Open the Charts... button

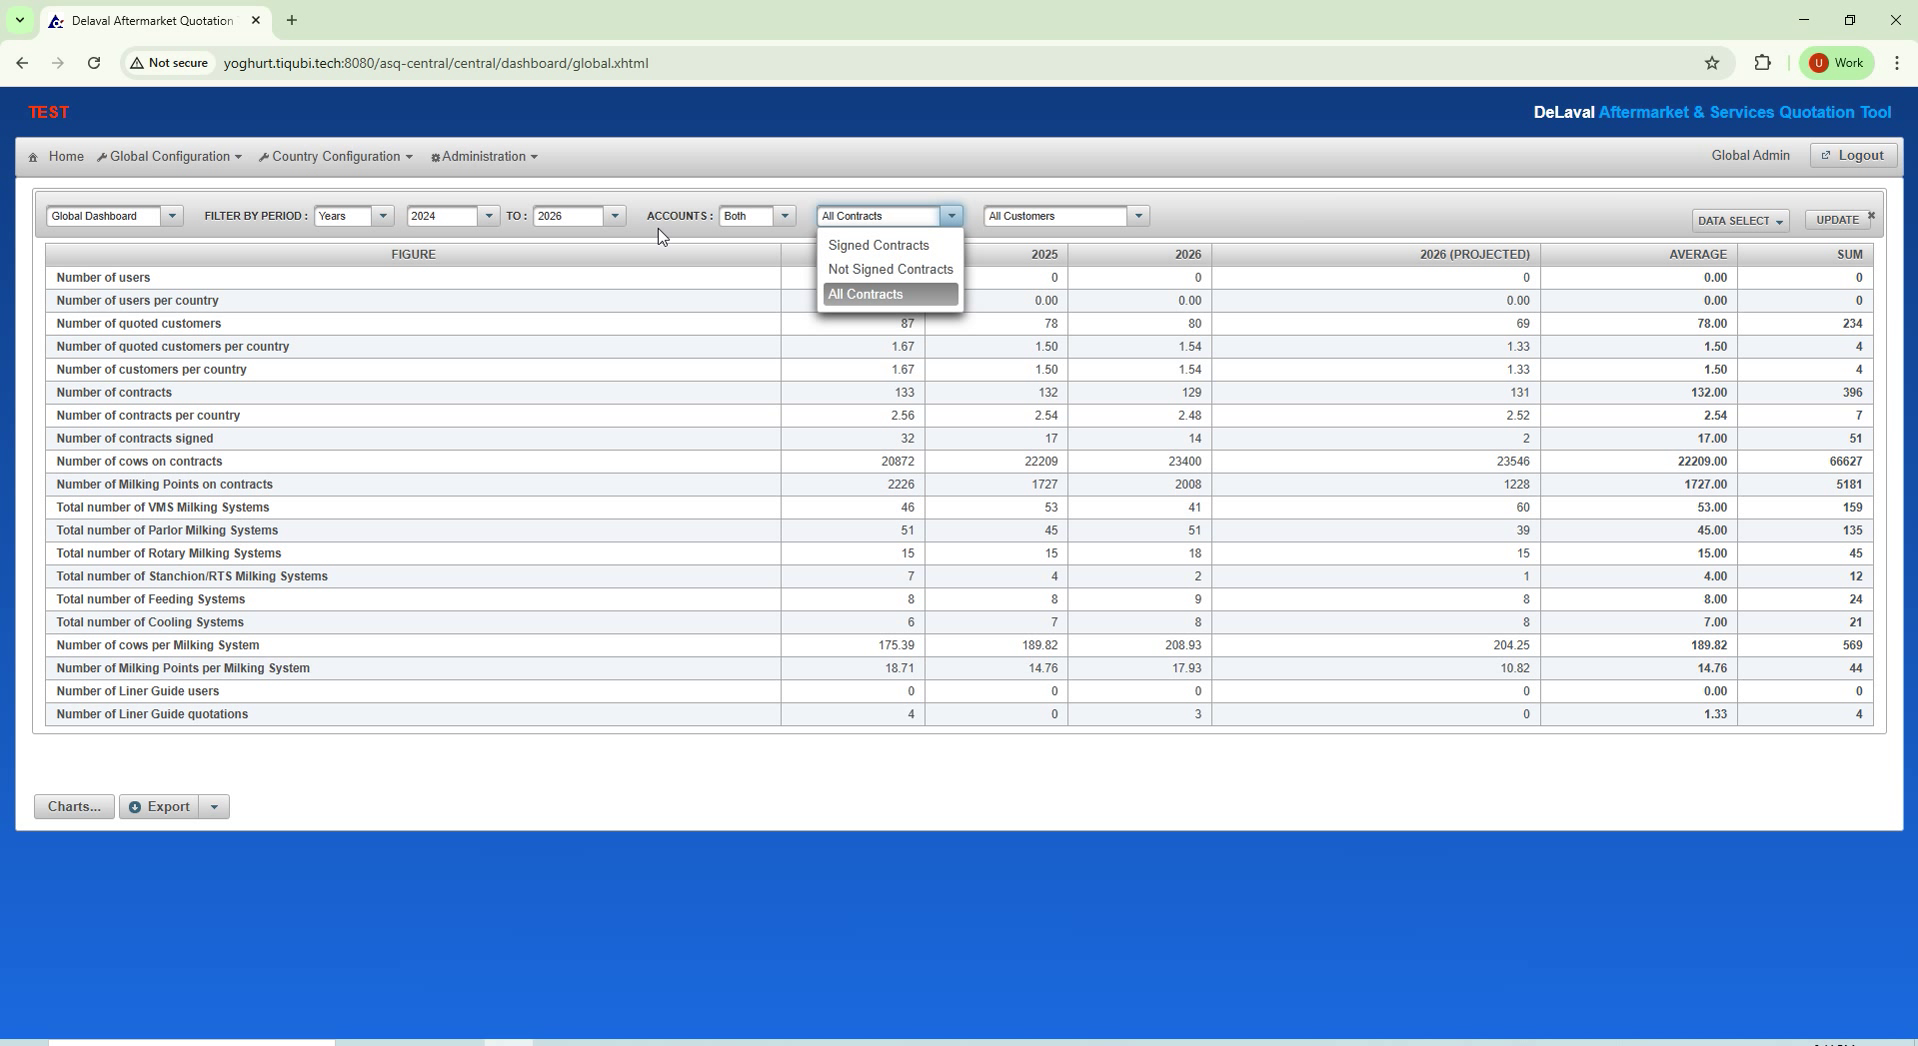pos(74,807)
